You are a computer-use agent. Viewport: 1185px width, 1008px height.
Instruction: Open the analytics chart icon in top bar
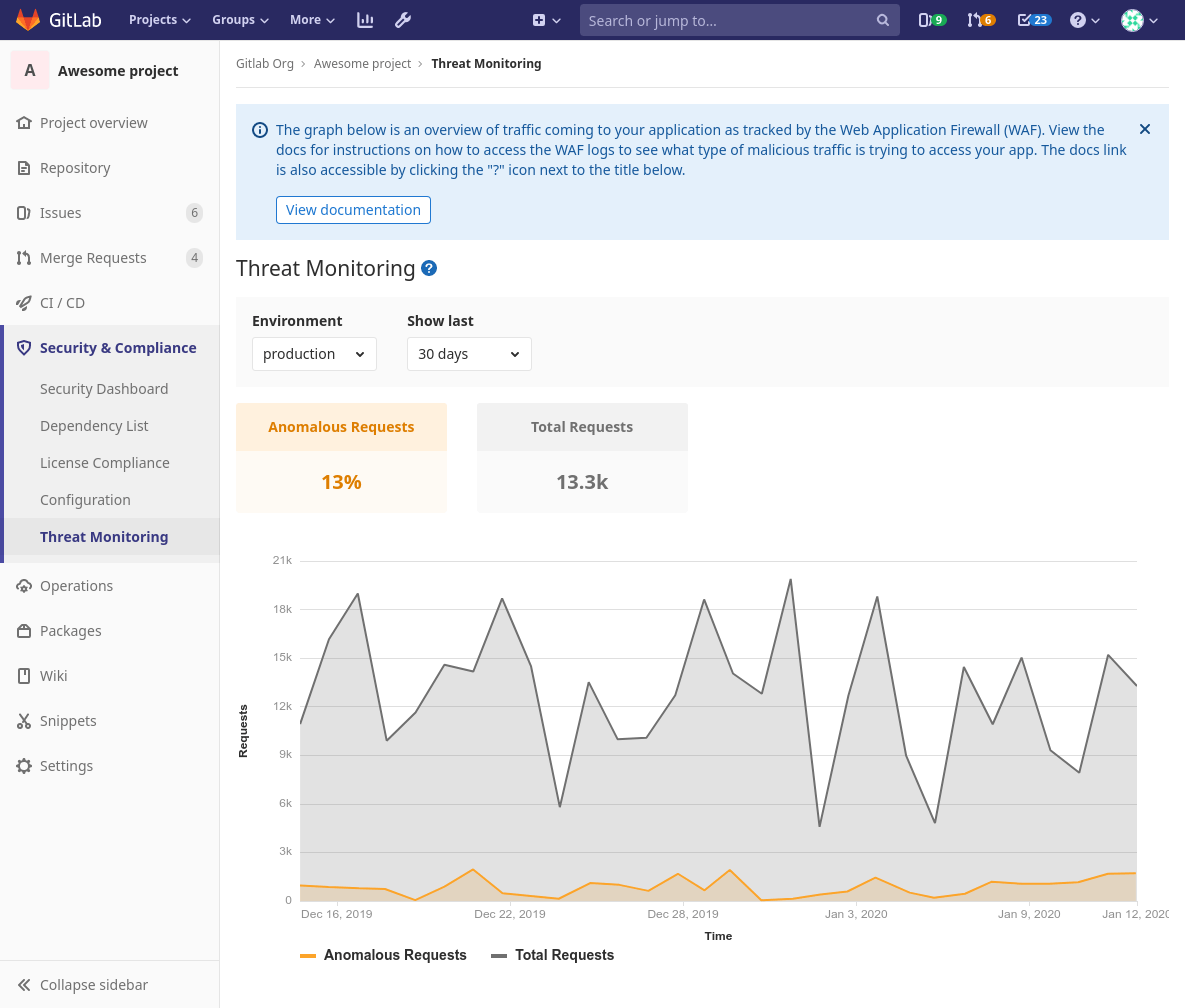(x=364, y=20)
